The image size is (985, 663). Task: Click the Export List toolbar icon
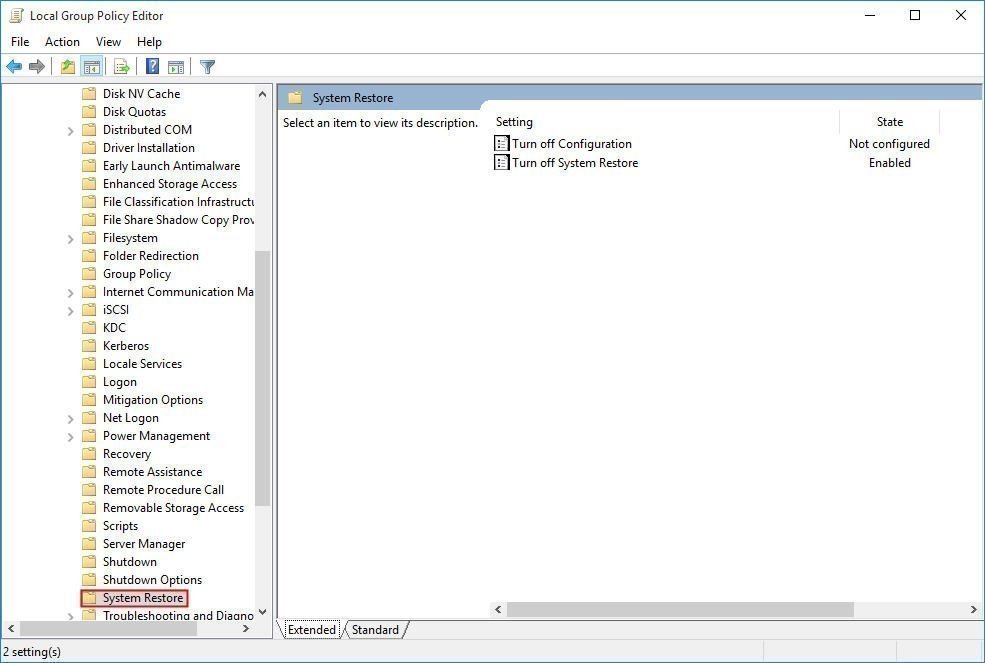pos(122,67)
